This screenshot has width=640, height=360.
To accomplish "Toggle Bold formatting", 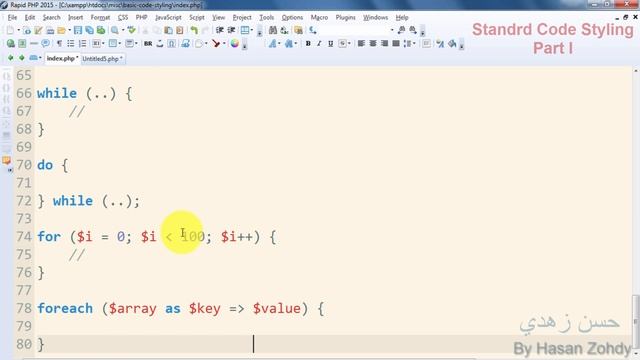I will point(308,43).
